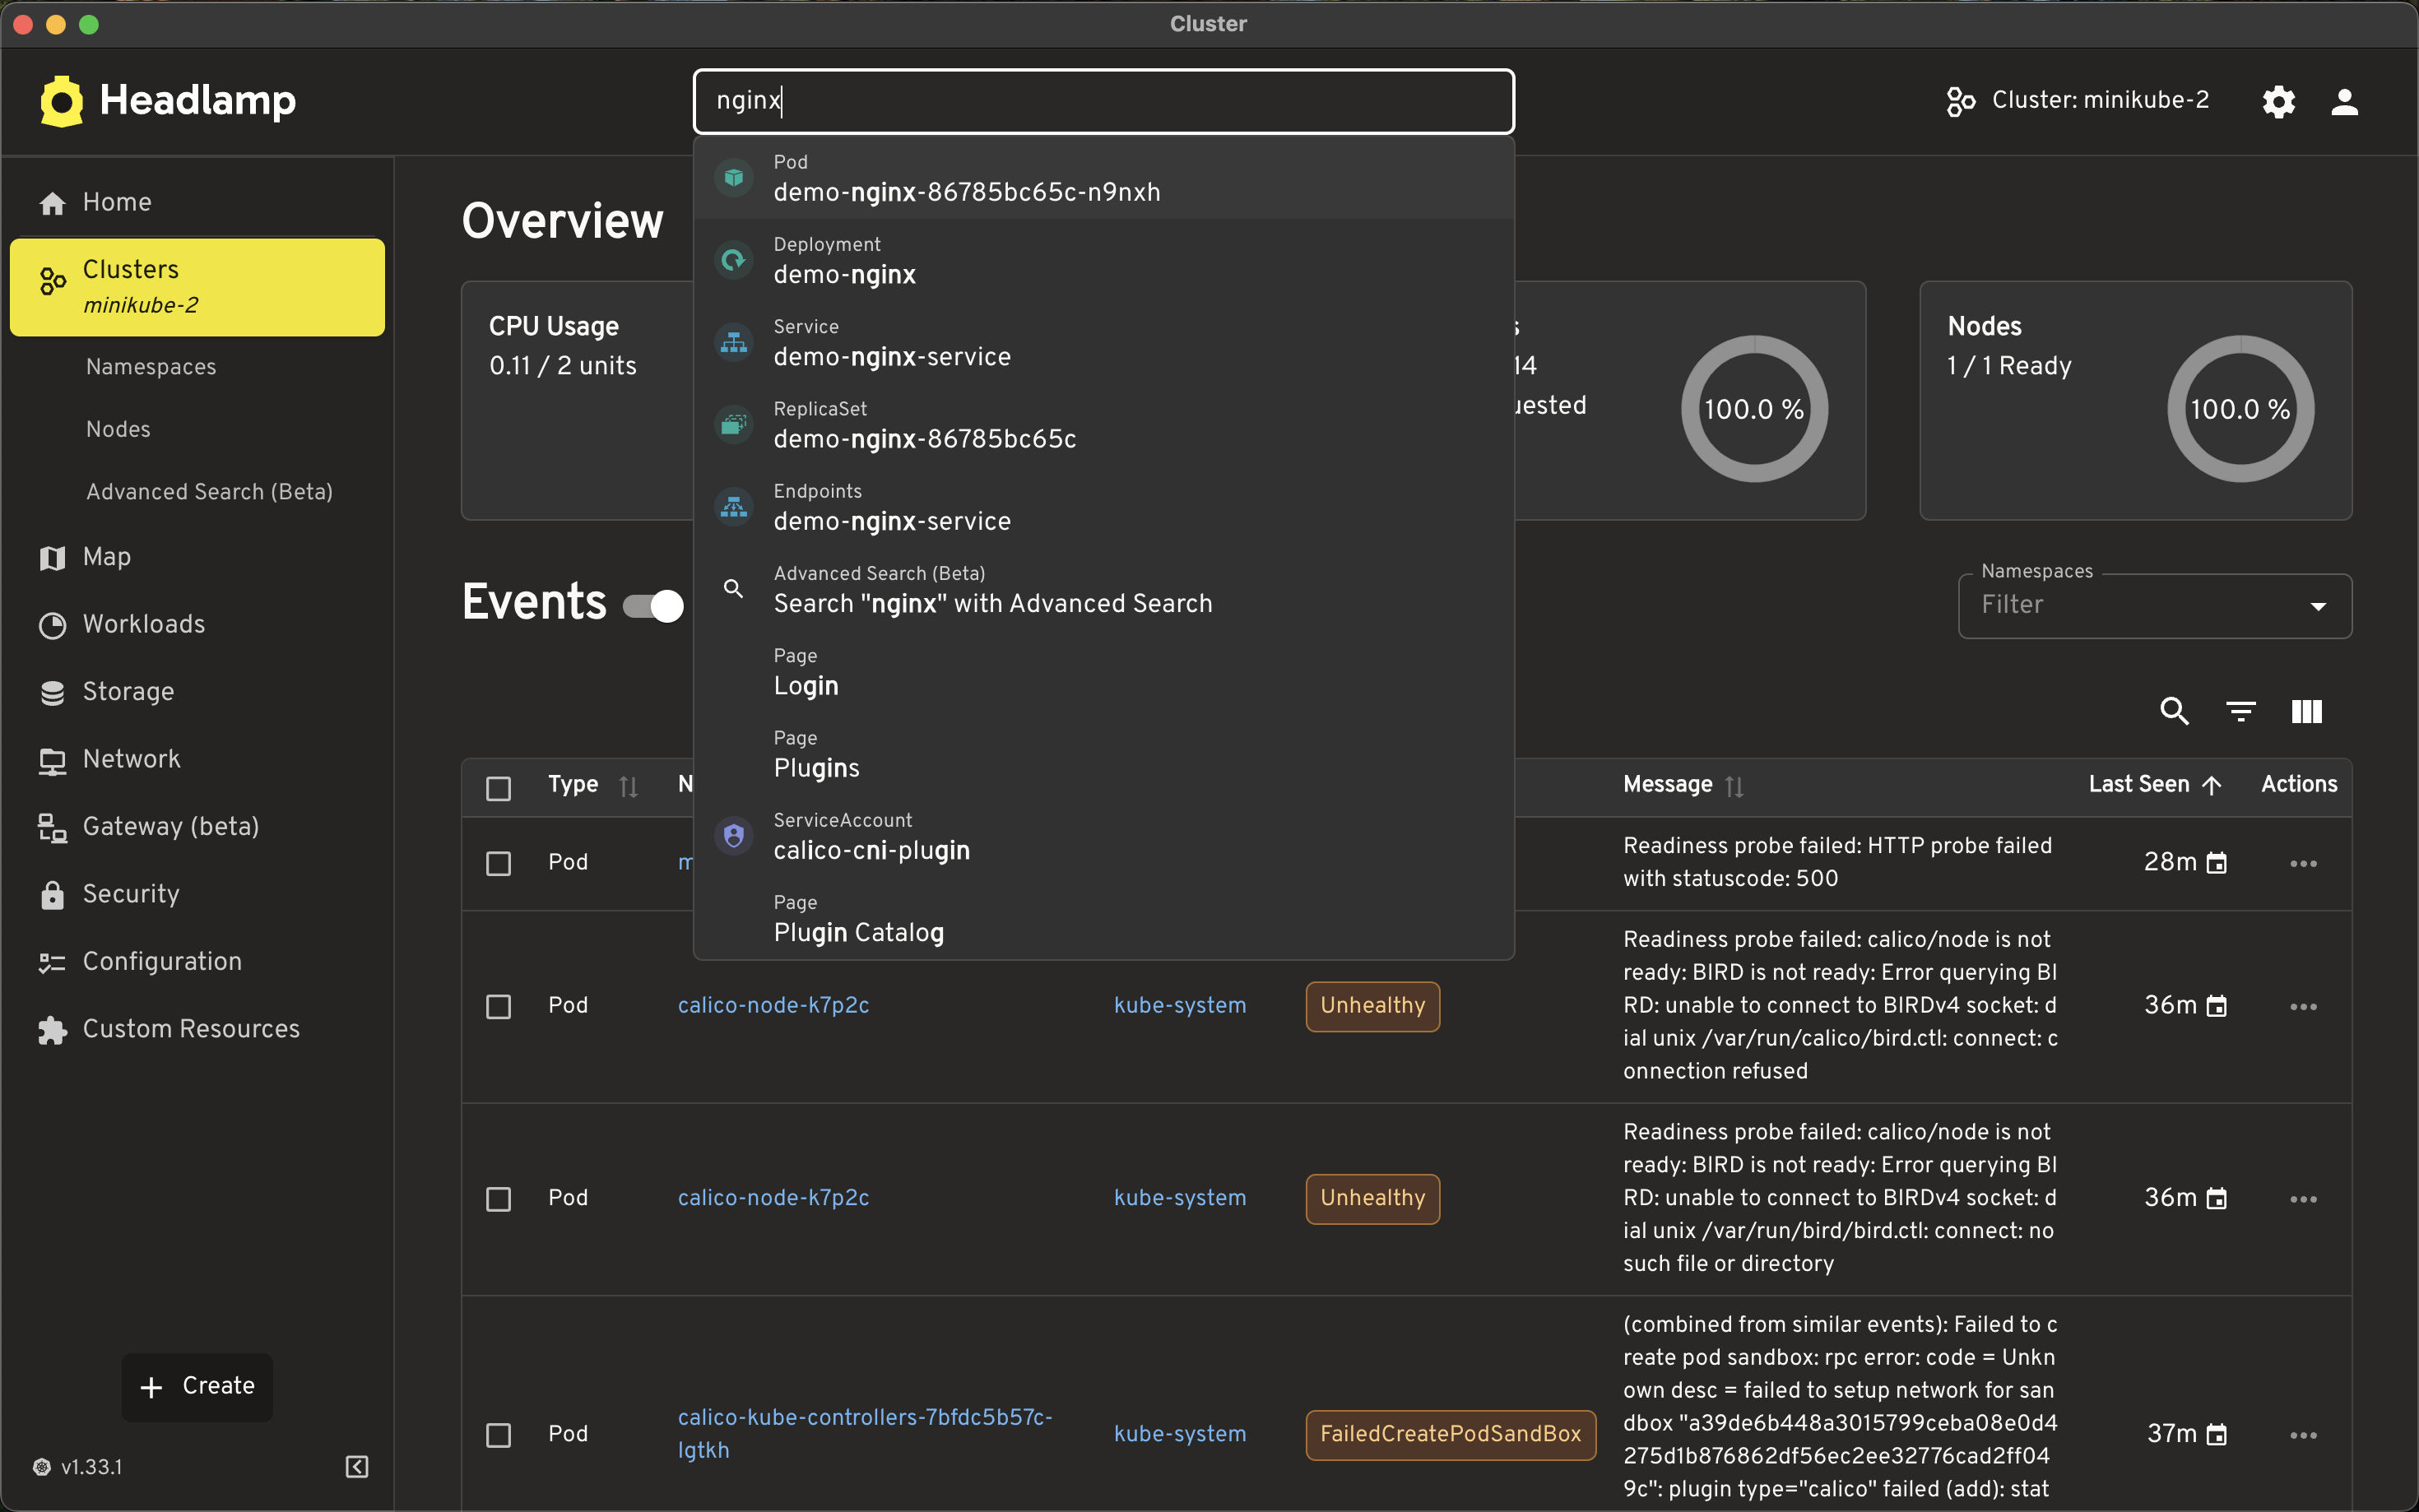Select the Map sidebar icon
2419x1512 pixels.
pyautogui.click(x=52, y=557)
